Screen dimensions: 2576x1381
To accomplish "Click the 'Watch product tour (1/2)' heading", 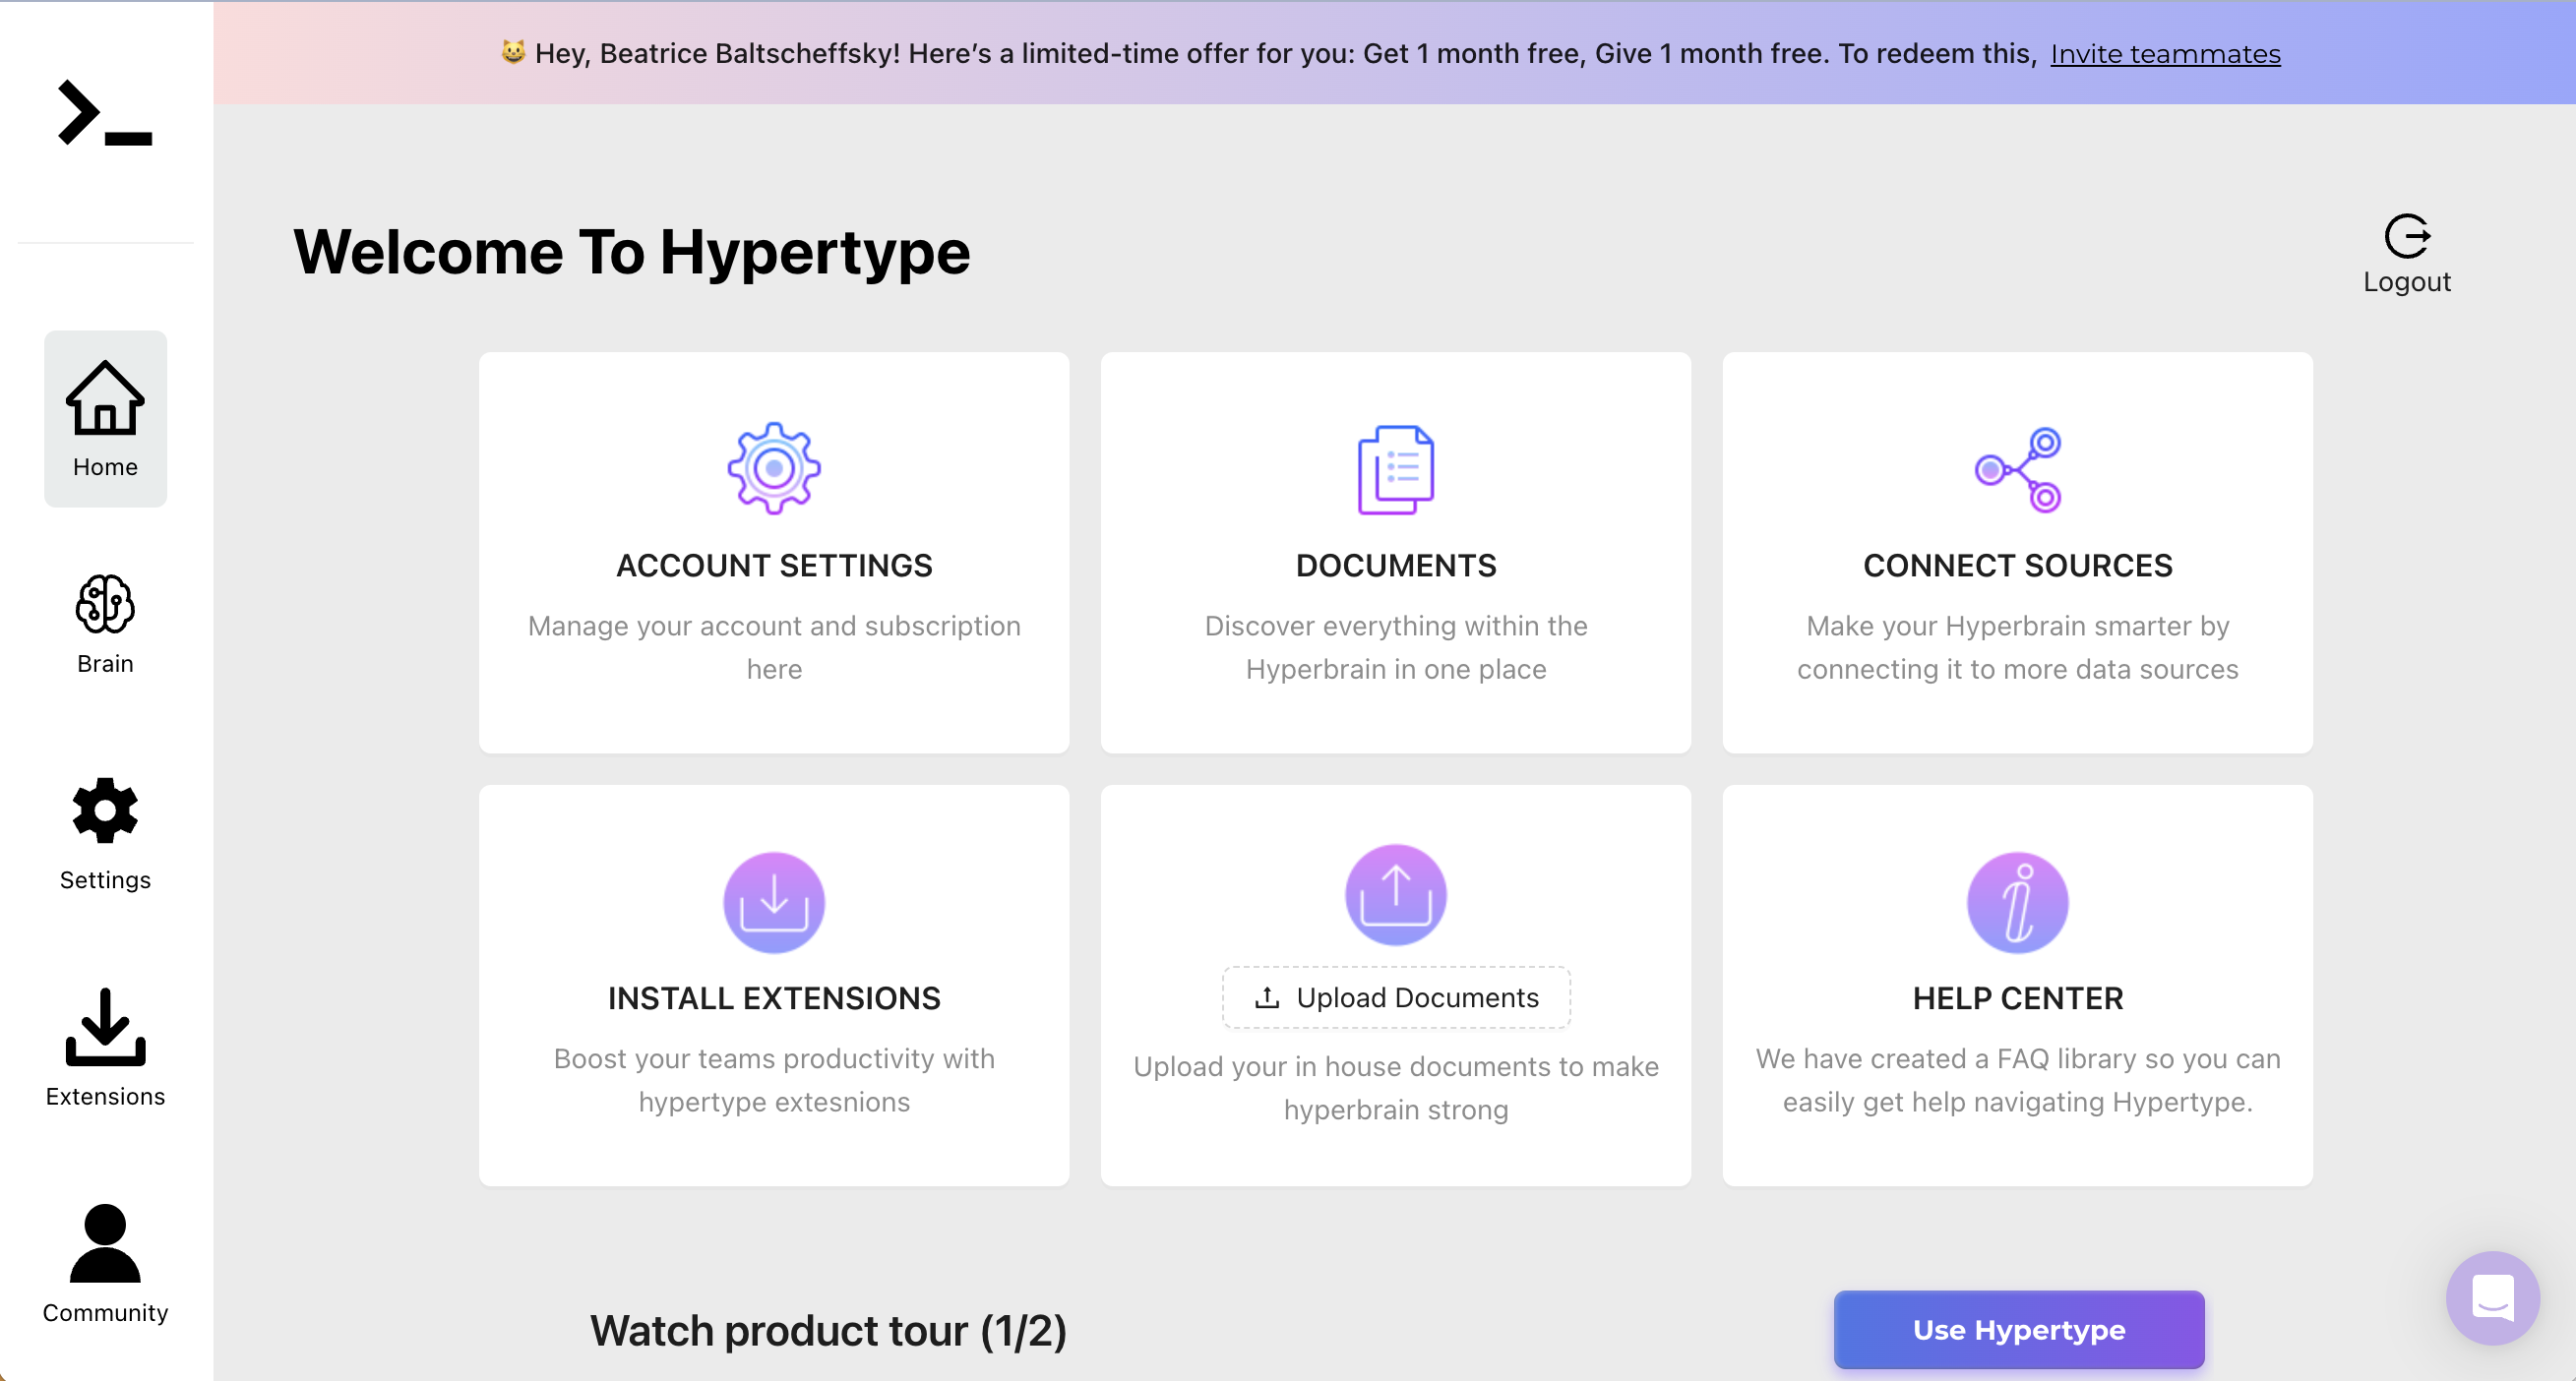I will point(828,1331).
